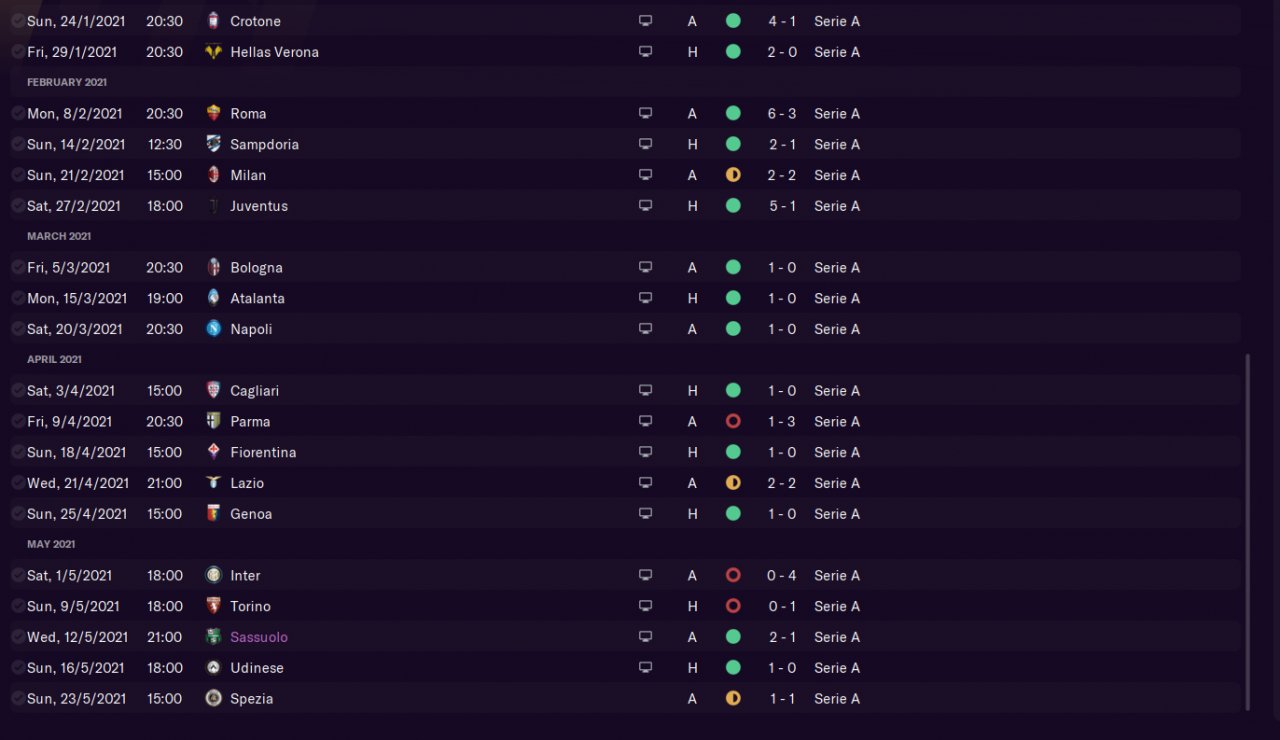Select the Fiorentina fixture row date
Screen dimensions: 1280x740
pyautogui.click(x=76, y=452)
